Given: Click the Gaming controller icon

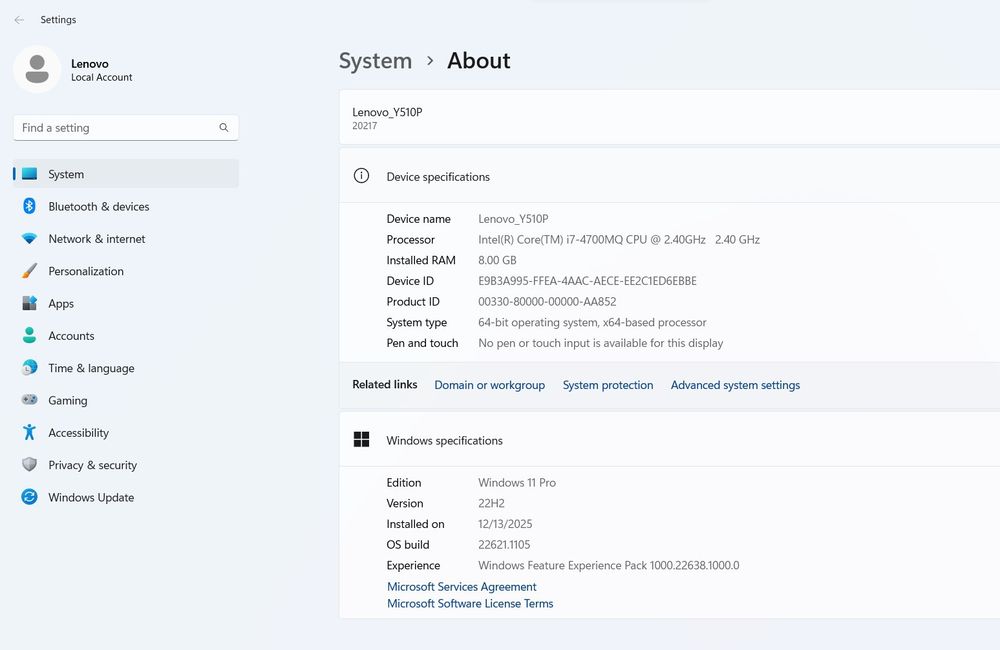Looking at the screenshot, I should coord(30,400).
